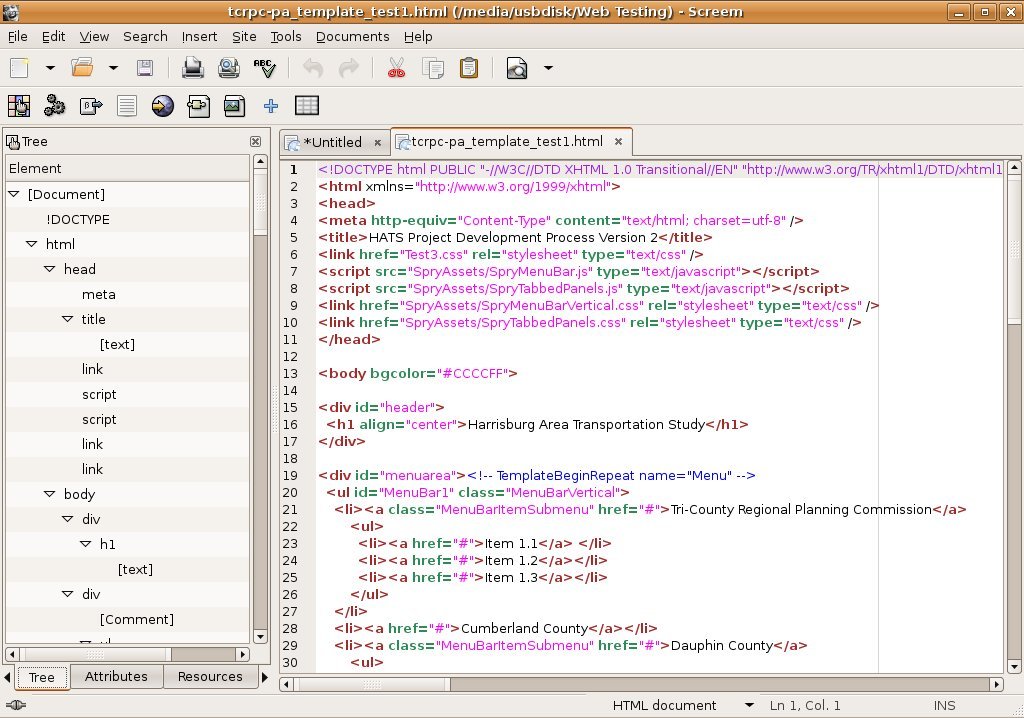Image resolution: width=1024 pixels, height=718 pixels.
Task: Click the Insert Image icon
Action: pos(234,105)
